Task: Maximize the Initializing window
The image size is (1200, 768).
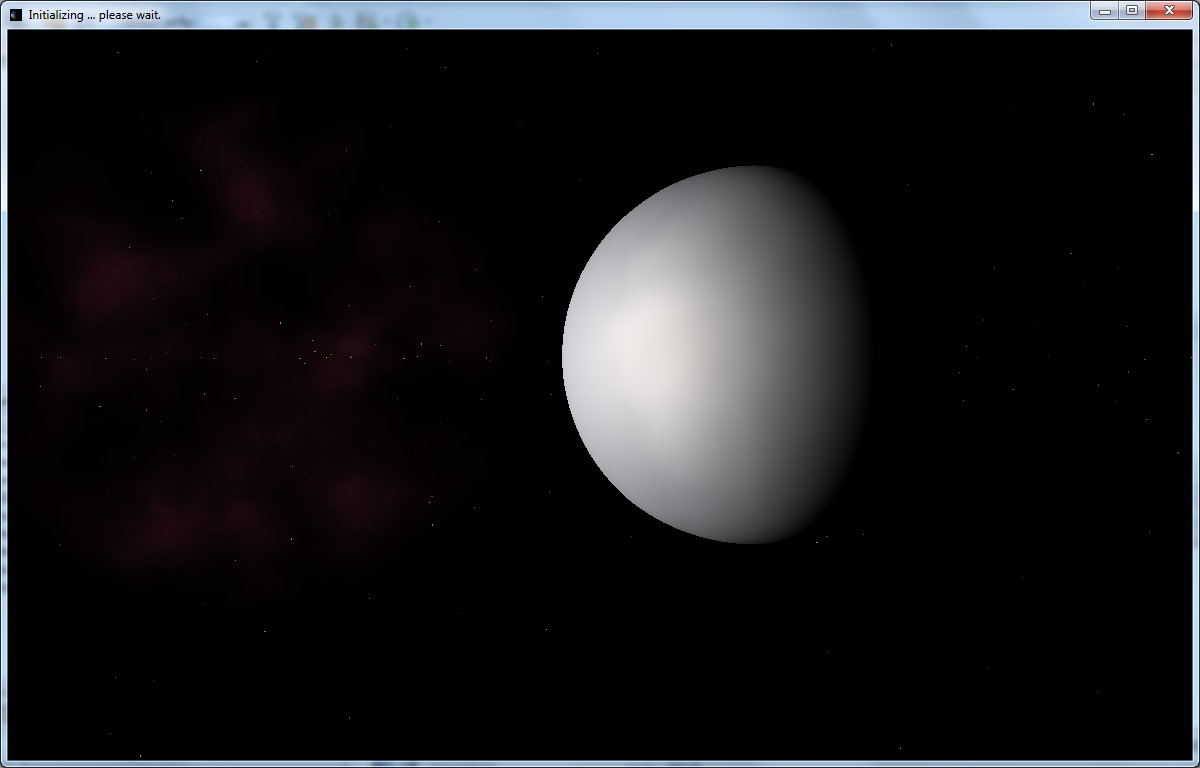Action: tap(1132, 11)
